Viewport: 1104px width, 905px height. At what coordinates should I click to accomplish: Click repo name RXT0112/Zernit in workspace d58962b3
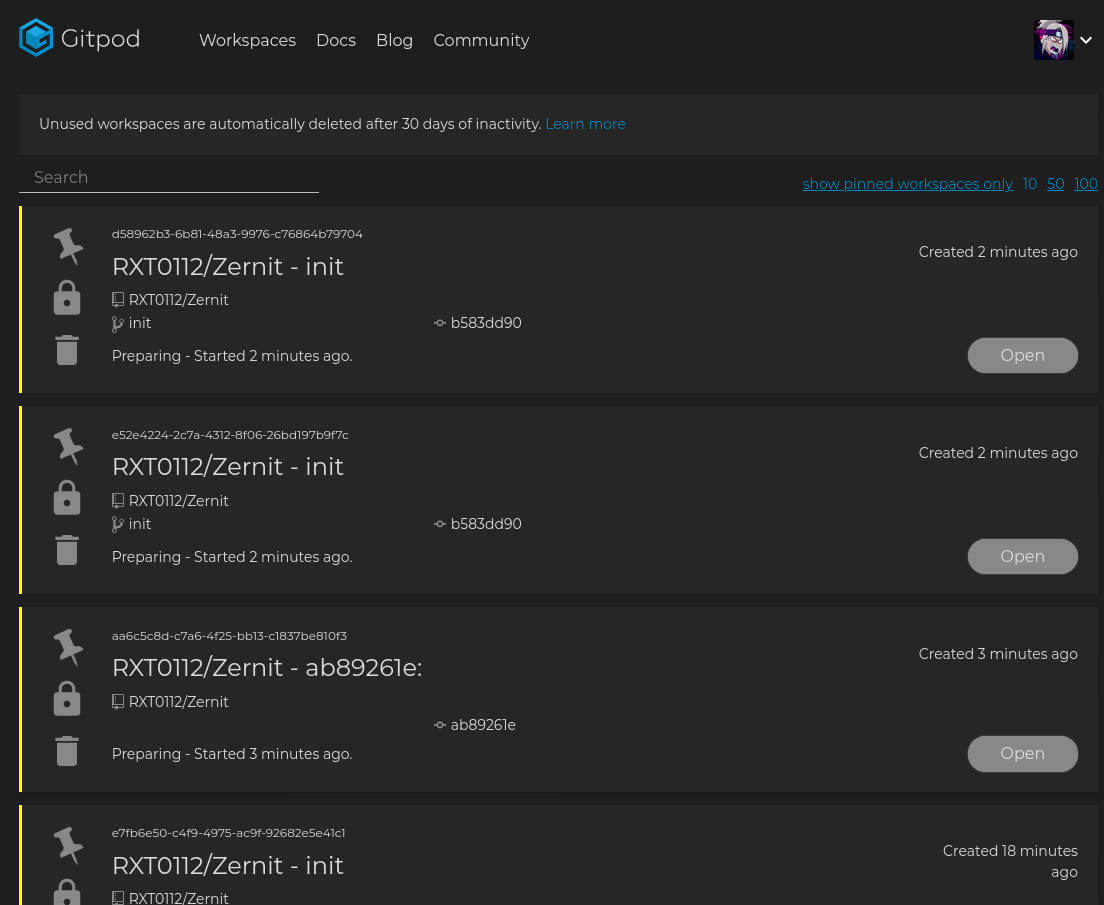pyautogui.click(x=178, y=300)
